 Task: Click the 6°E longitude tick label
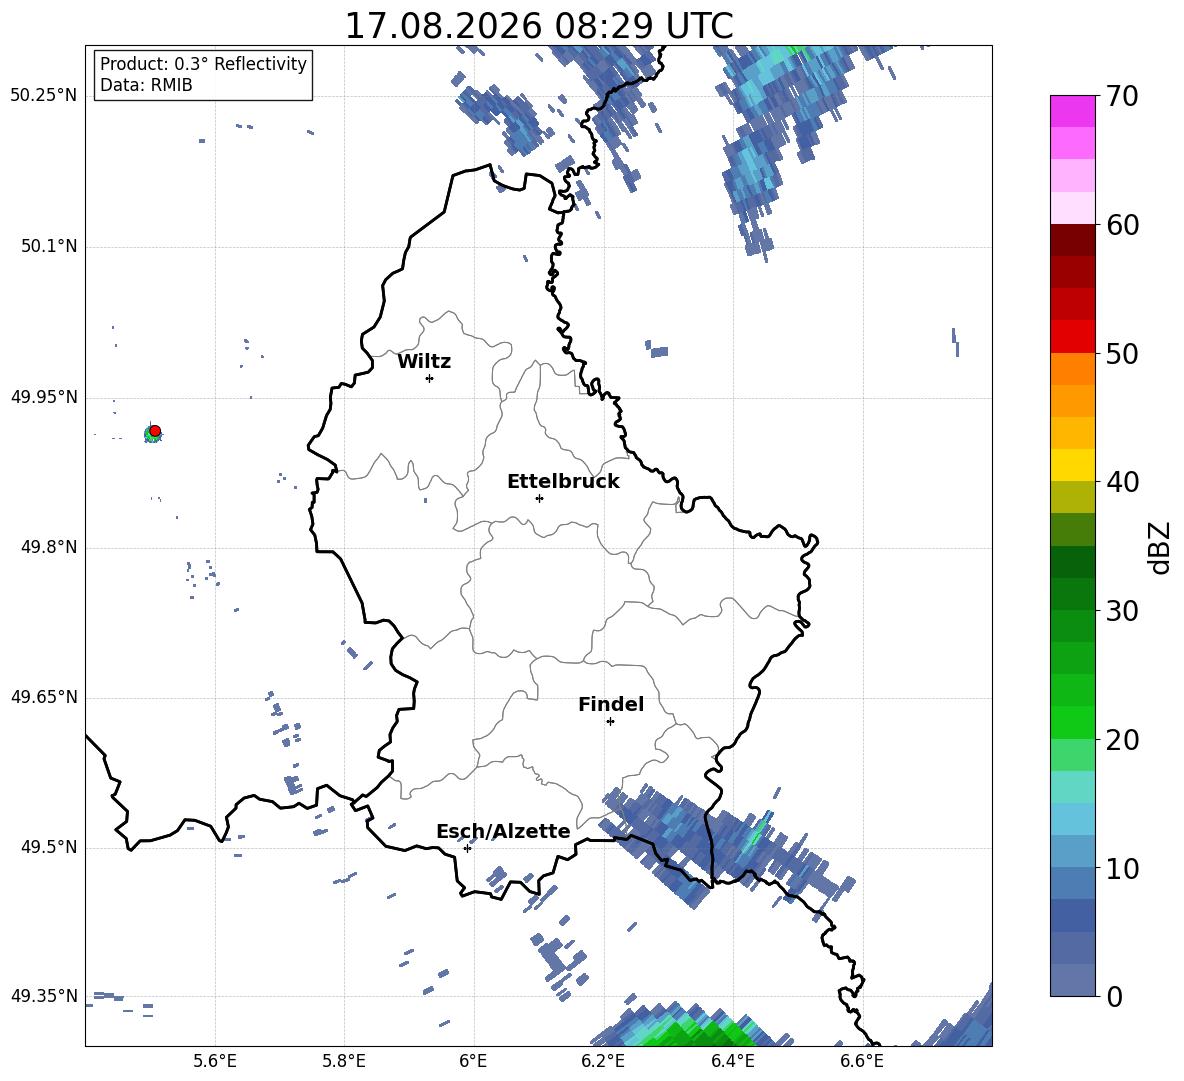(473, 1061)
